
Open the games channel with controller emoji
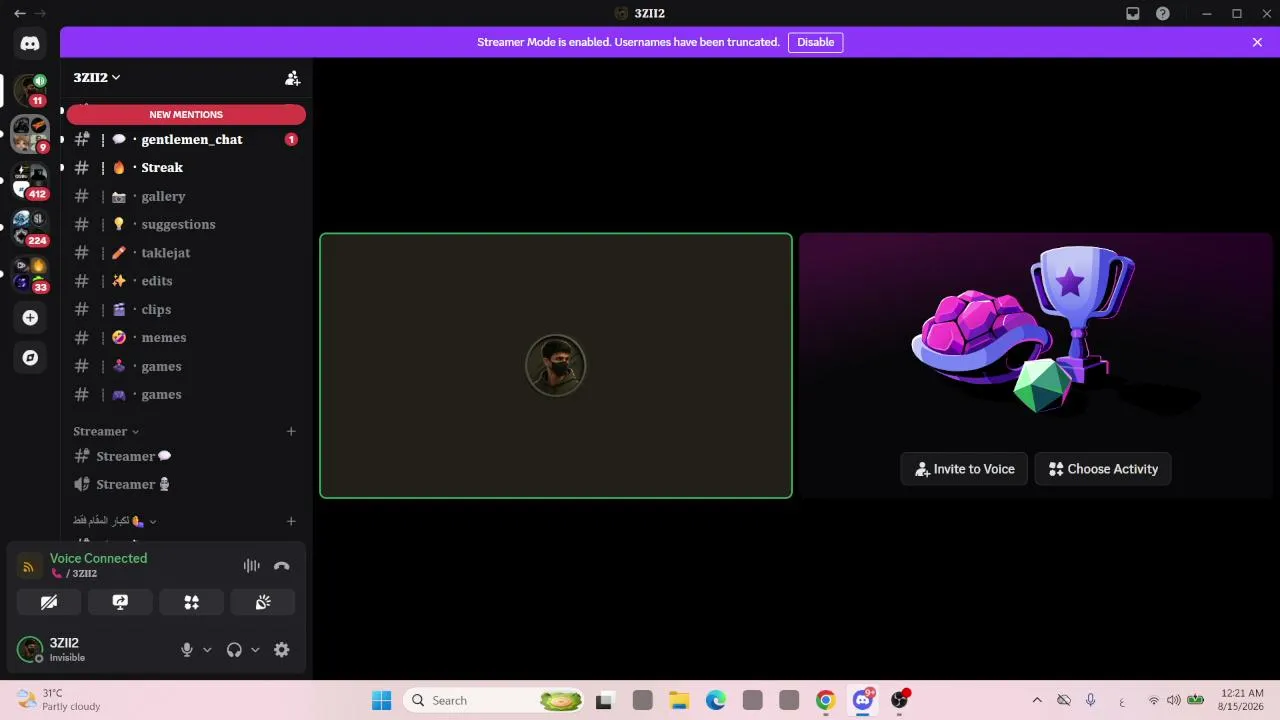tap(186, 394)
